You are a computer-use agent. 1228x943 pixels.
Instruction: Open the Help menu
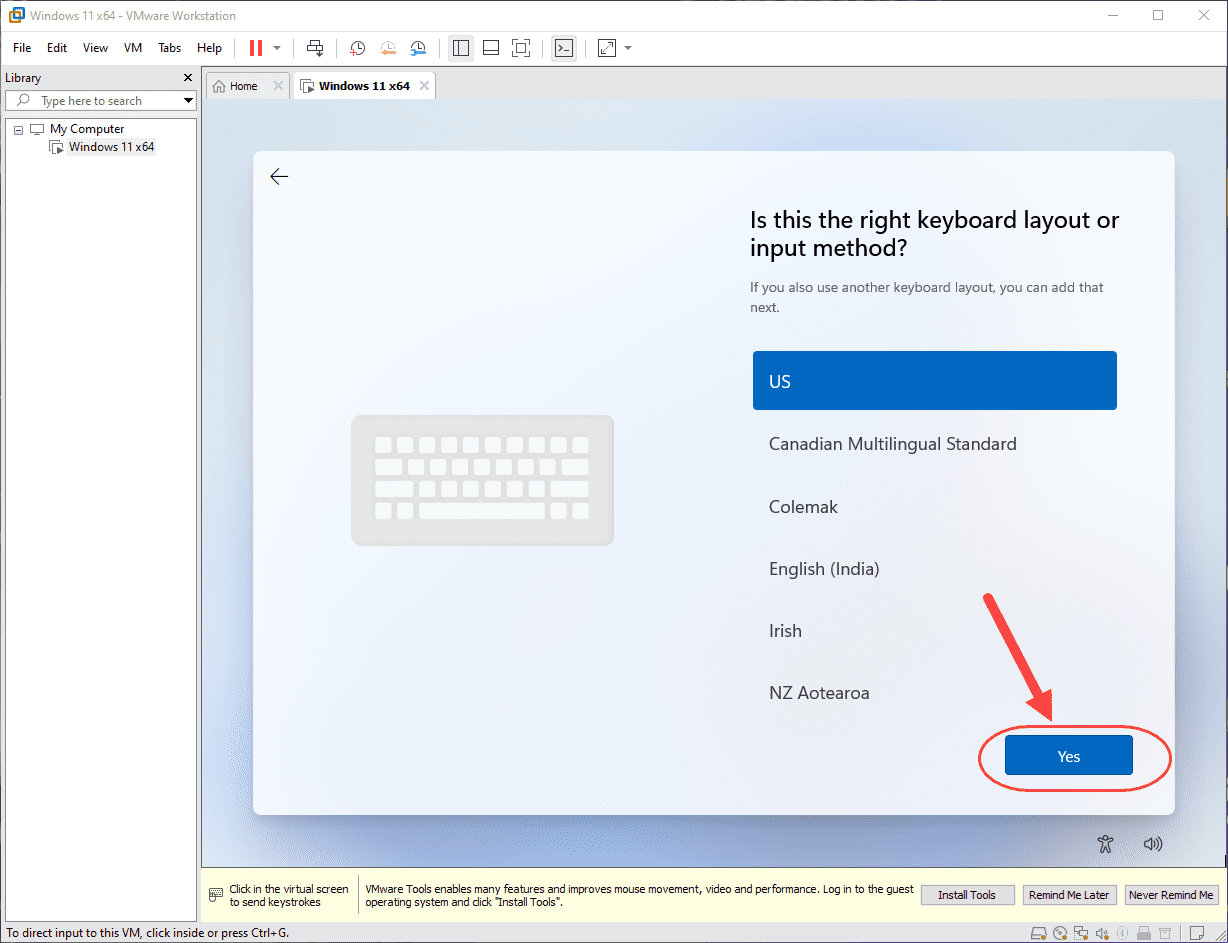(x=209, y=48)
